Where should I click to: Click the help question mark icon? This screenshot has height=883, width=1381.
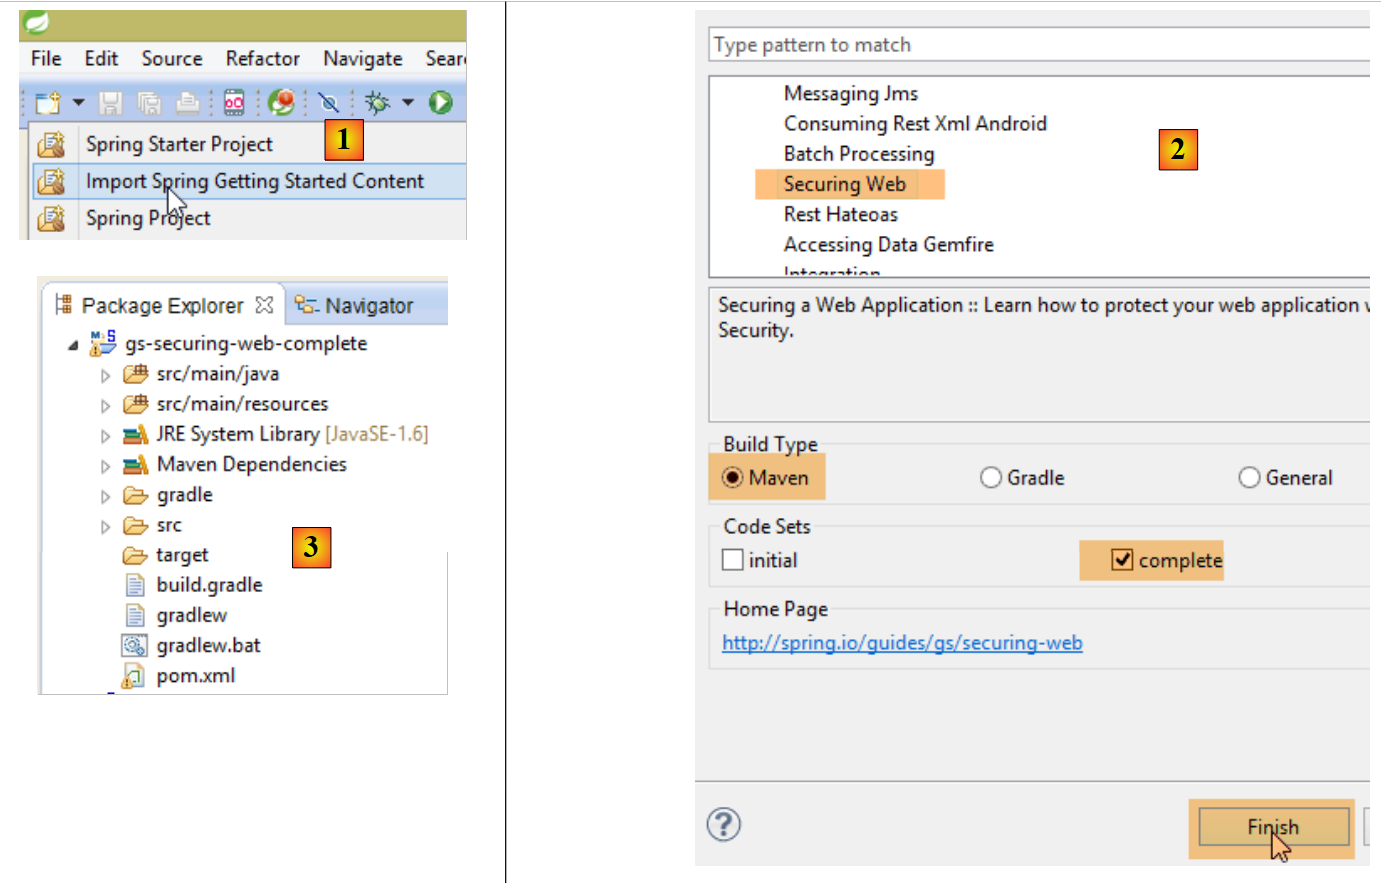click(724, 825)
